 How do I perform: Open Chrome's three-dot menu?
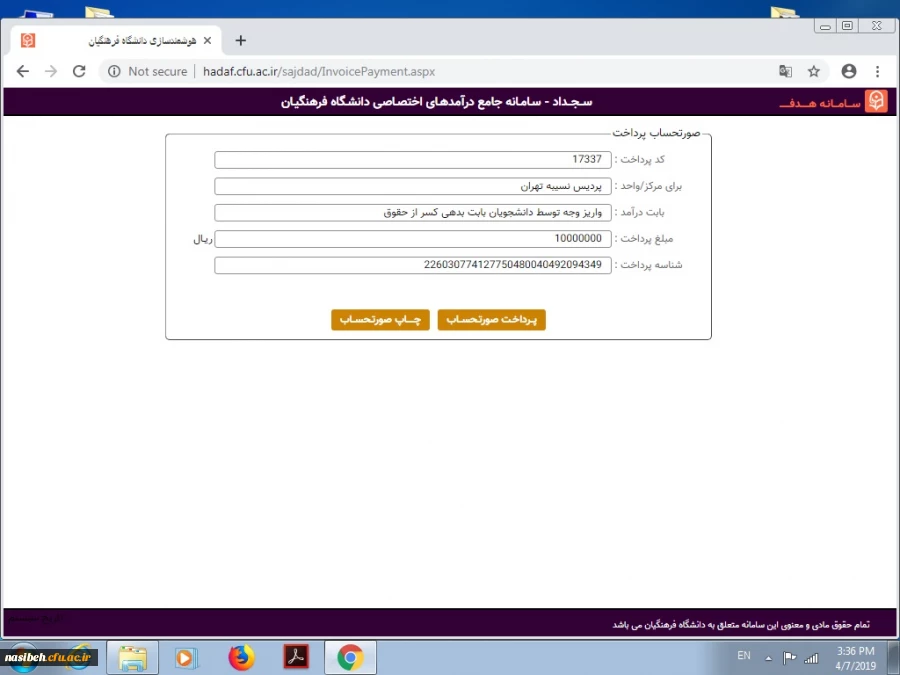click(878, 72)
